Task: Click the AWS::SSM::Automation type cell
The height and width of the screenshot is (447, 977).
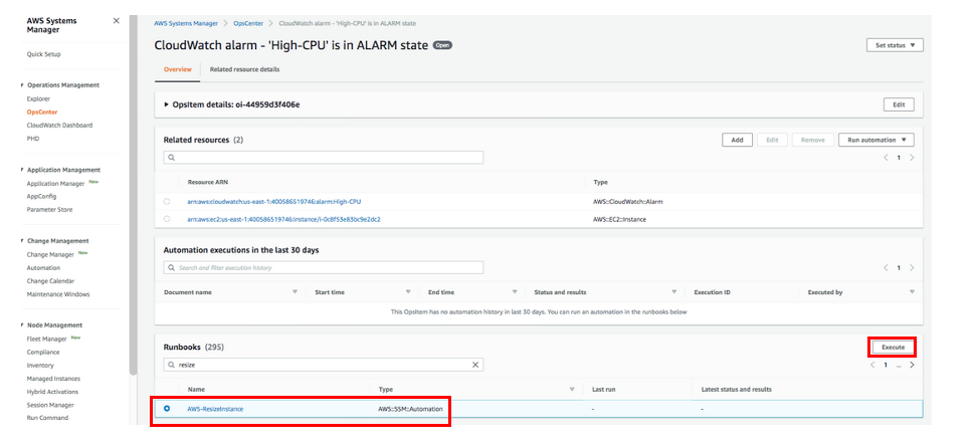Action: 410,409
